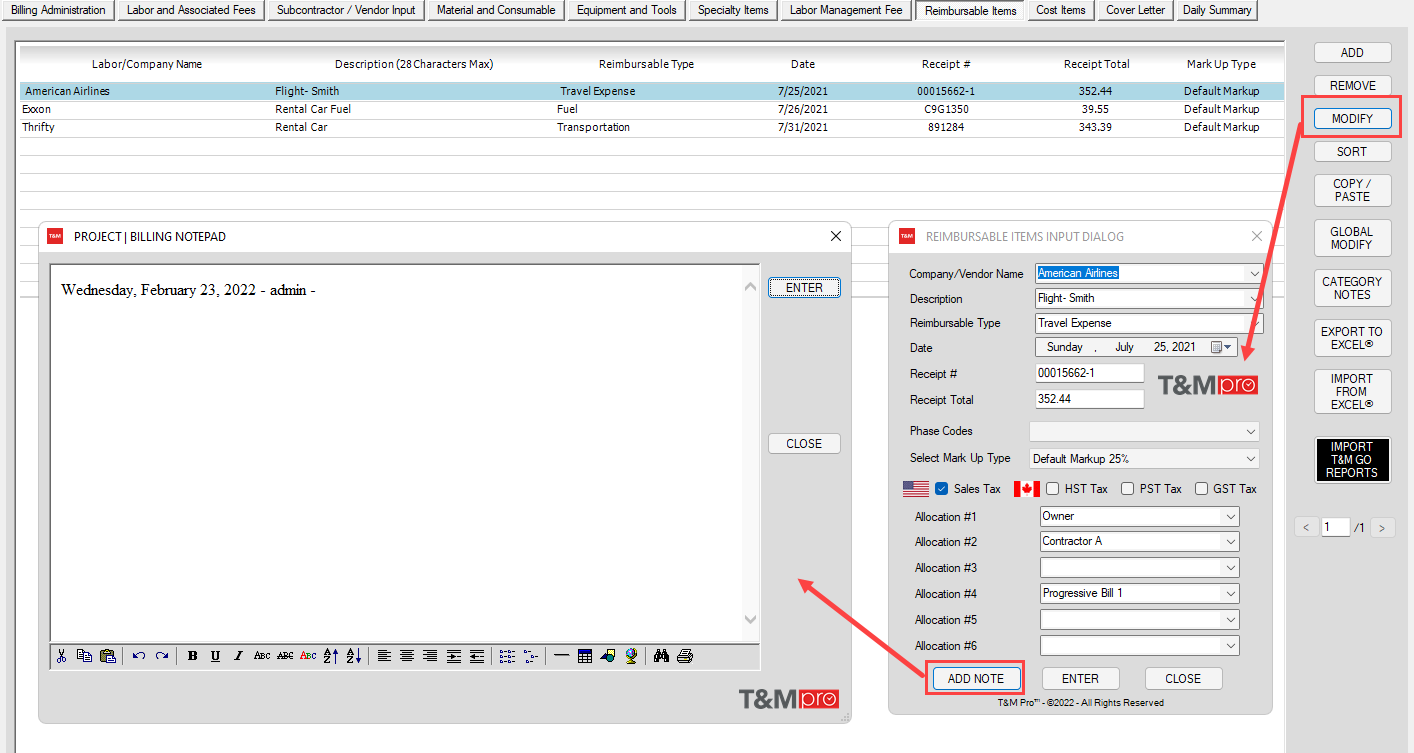Image resolution: width=1414 pixels, height=753 pixels.
Task: Click the sort ascending A-Z icon
Action: [331, 656]
